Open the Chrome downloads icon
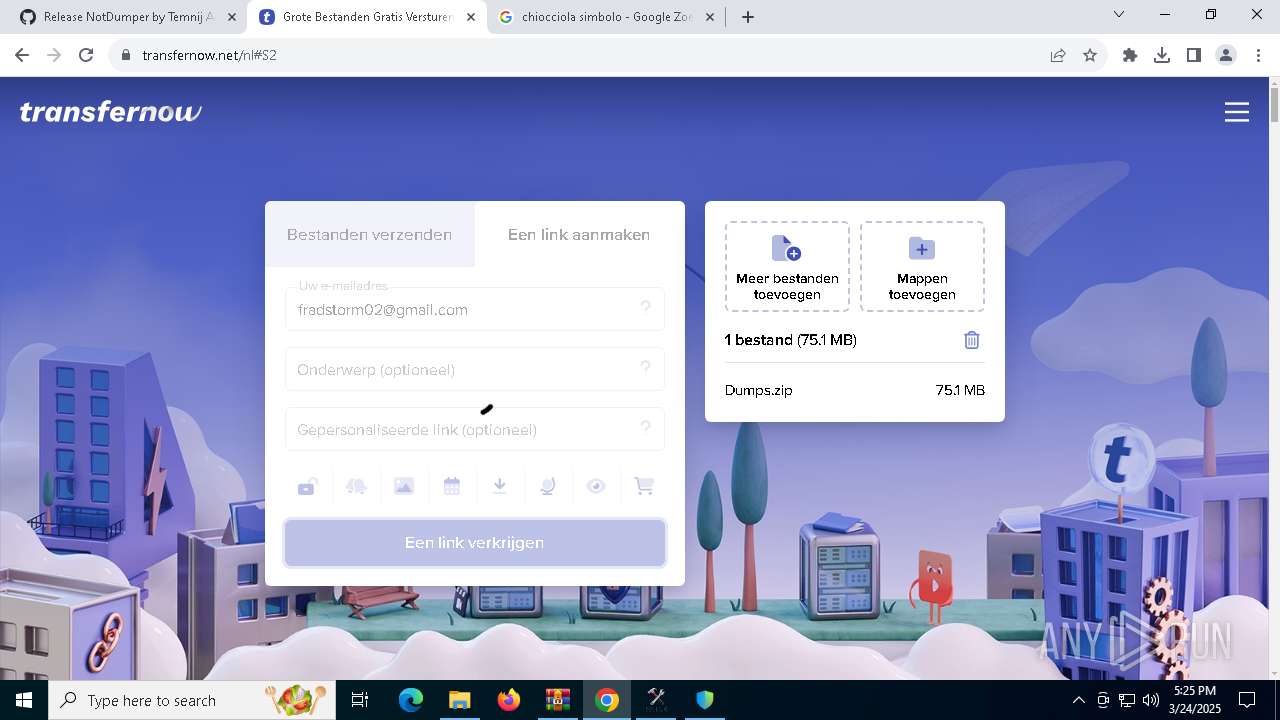1280x720 pixels. (1162, 55)
